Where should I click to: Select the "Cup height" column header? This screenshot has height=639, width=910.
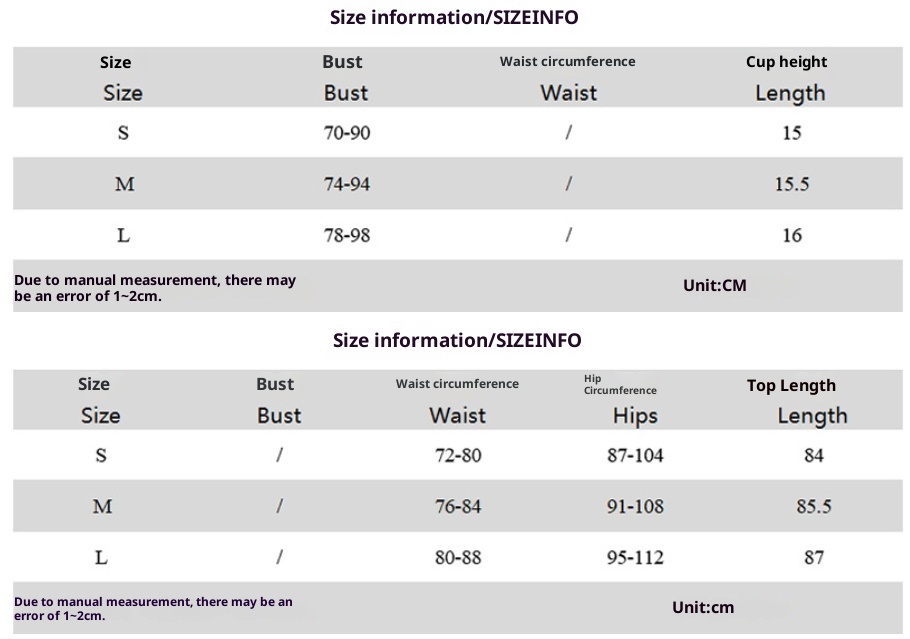787,62
